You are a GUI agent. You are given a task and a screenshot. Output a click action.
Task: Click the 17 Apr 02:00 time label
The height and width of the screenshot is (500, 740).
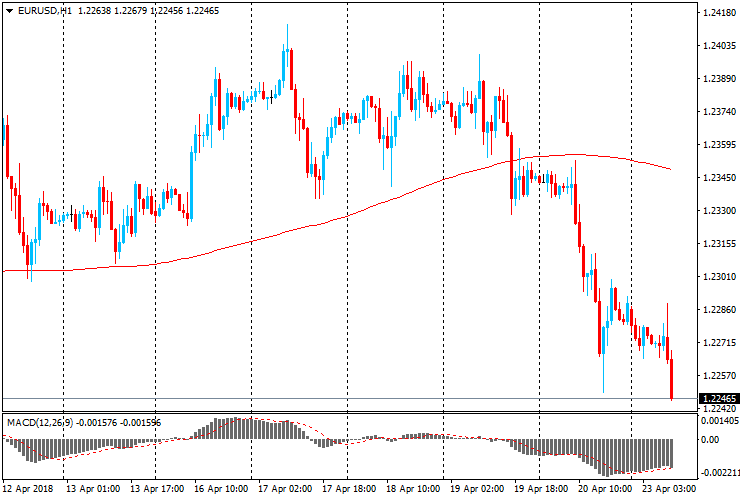pos(285,489)
